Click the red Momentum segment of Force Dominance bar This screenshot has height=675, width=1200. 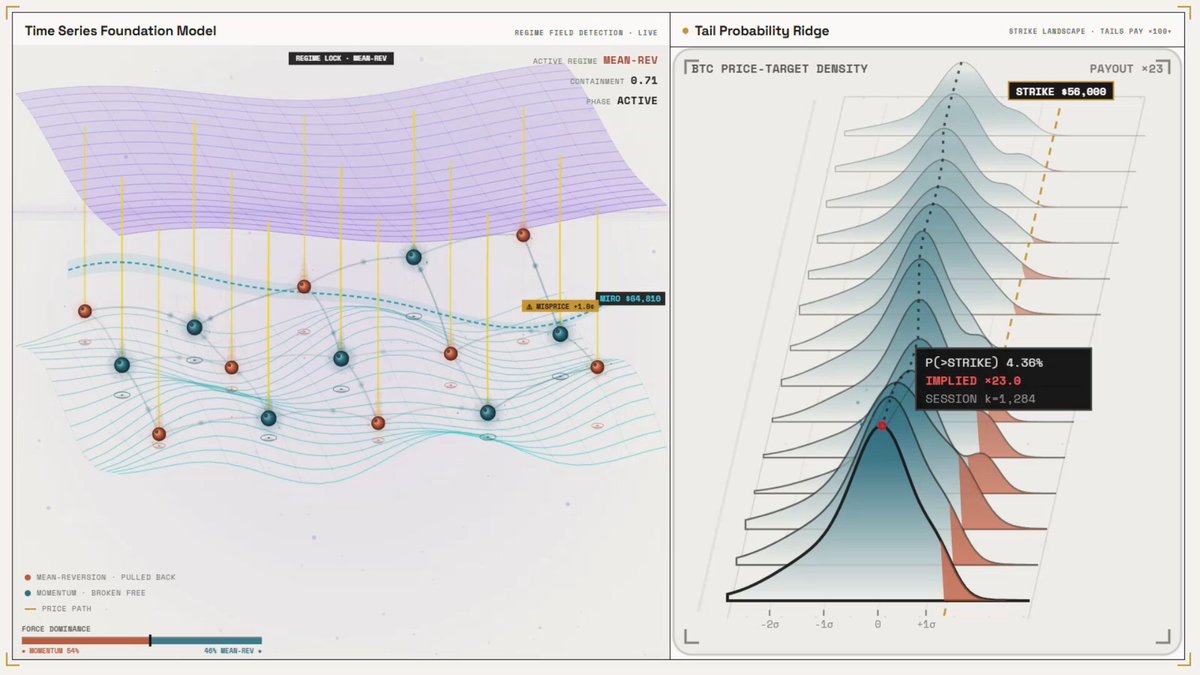pyautogui.click(x=85, y=640)
